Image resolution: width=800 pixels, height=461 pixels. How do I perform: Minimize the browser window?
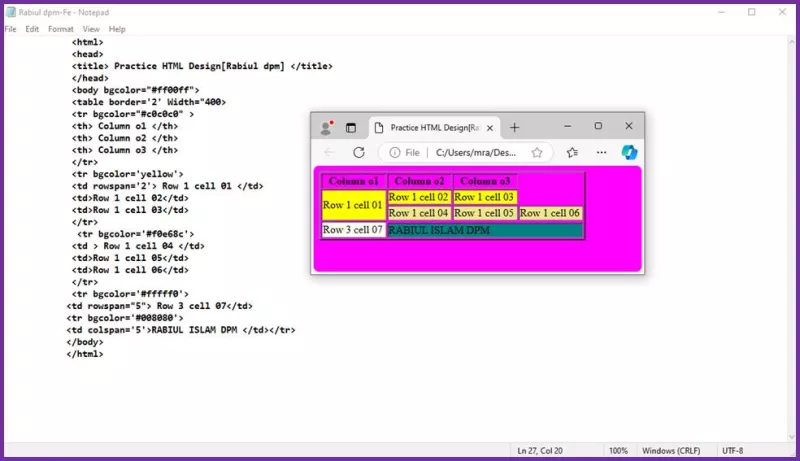(567, 126)
